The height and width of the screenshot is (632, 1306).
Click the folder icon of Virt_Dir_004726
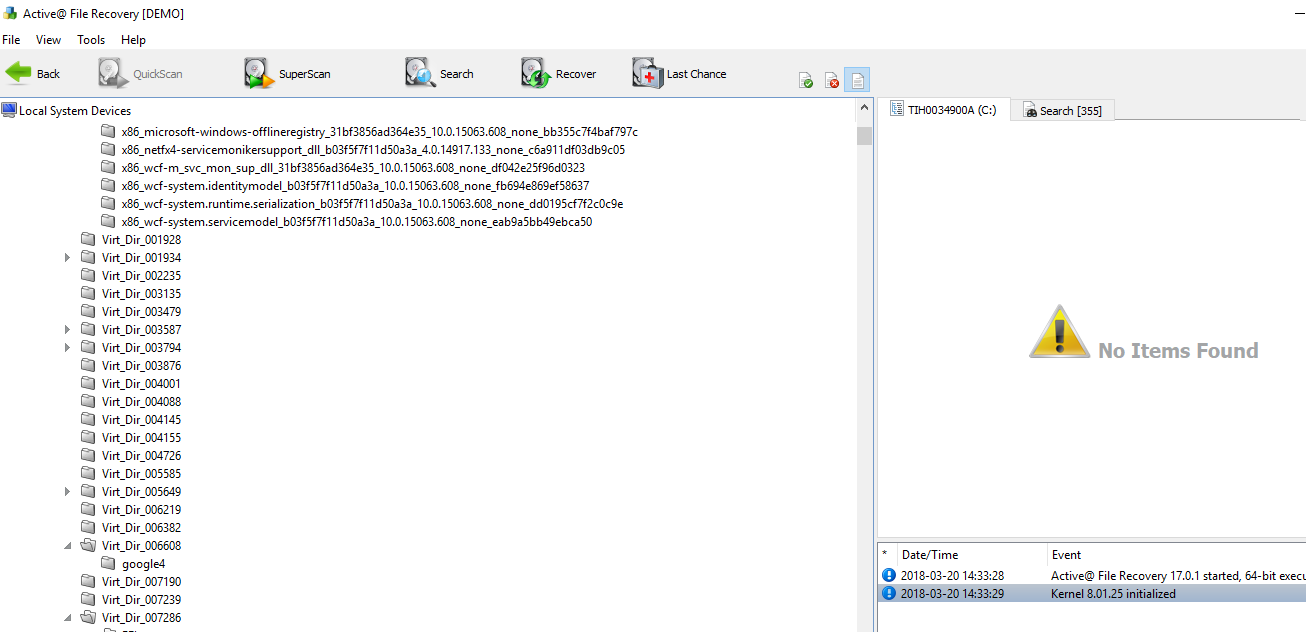88,456
